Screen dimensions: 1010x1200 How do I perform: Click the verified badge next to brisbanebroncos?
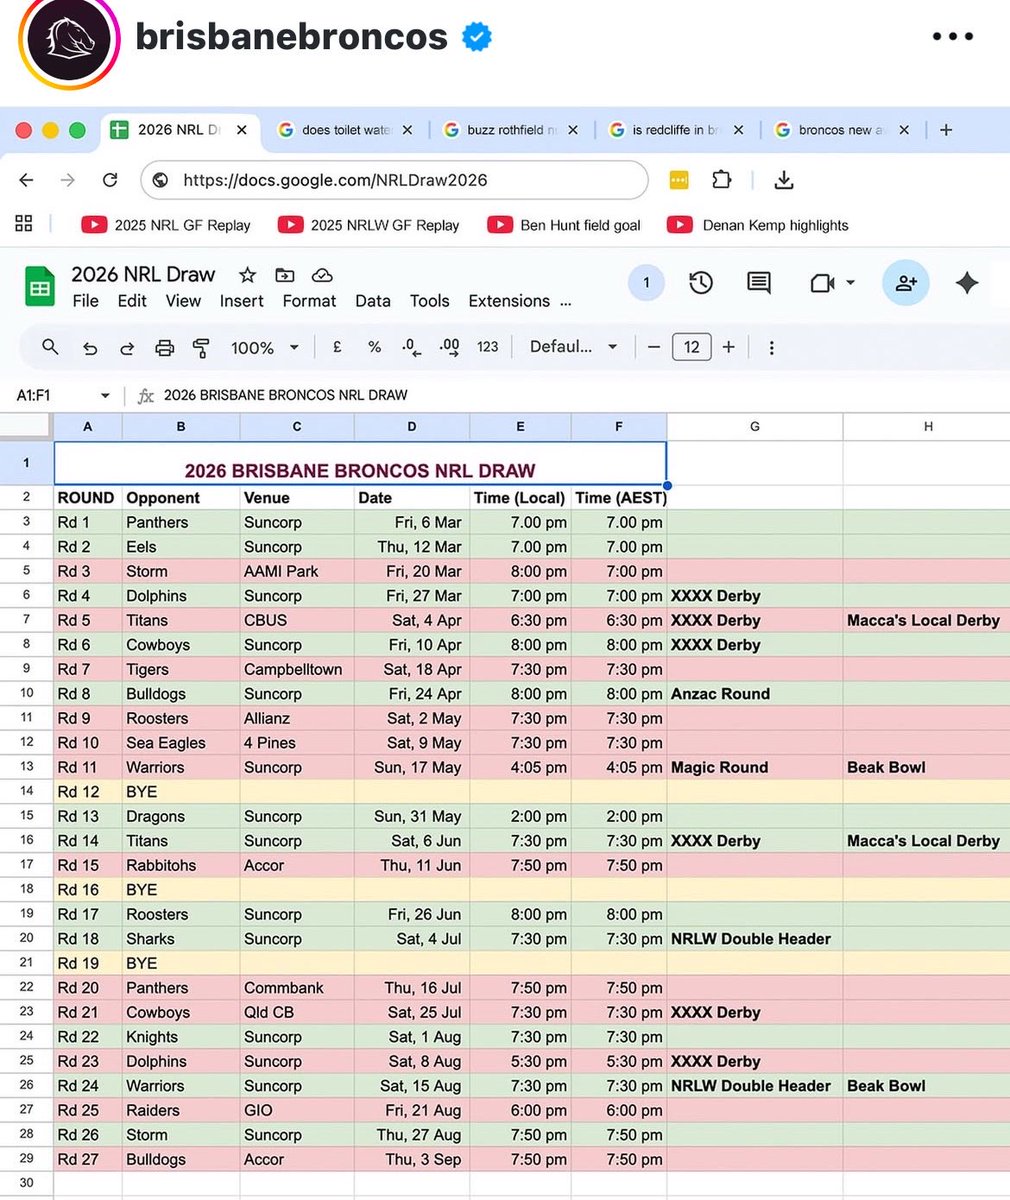coord(476,37)
